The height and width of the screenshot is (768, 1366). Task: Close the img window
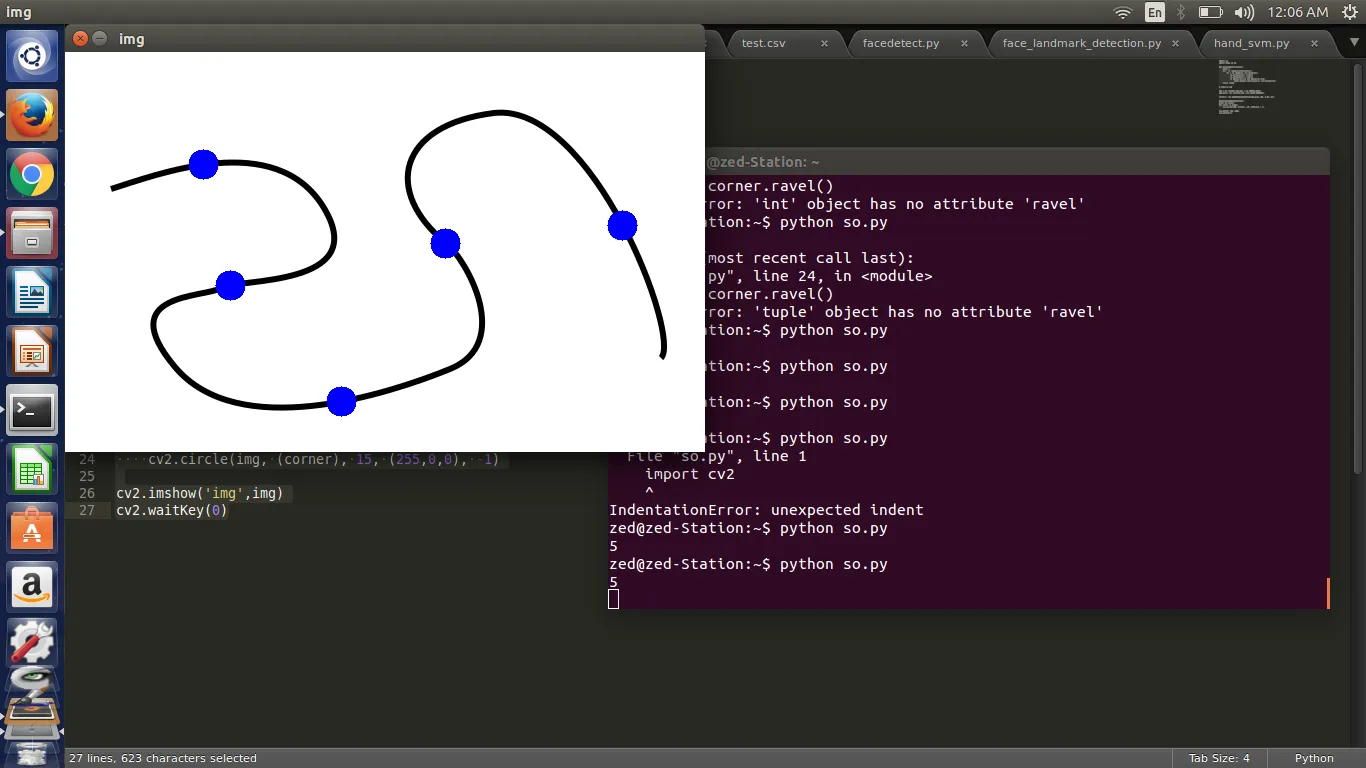pyautogui.click(x=81, y=39)
